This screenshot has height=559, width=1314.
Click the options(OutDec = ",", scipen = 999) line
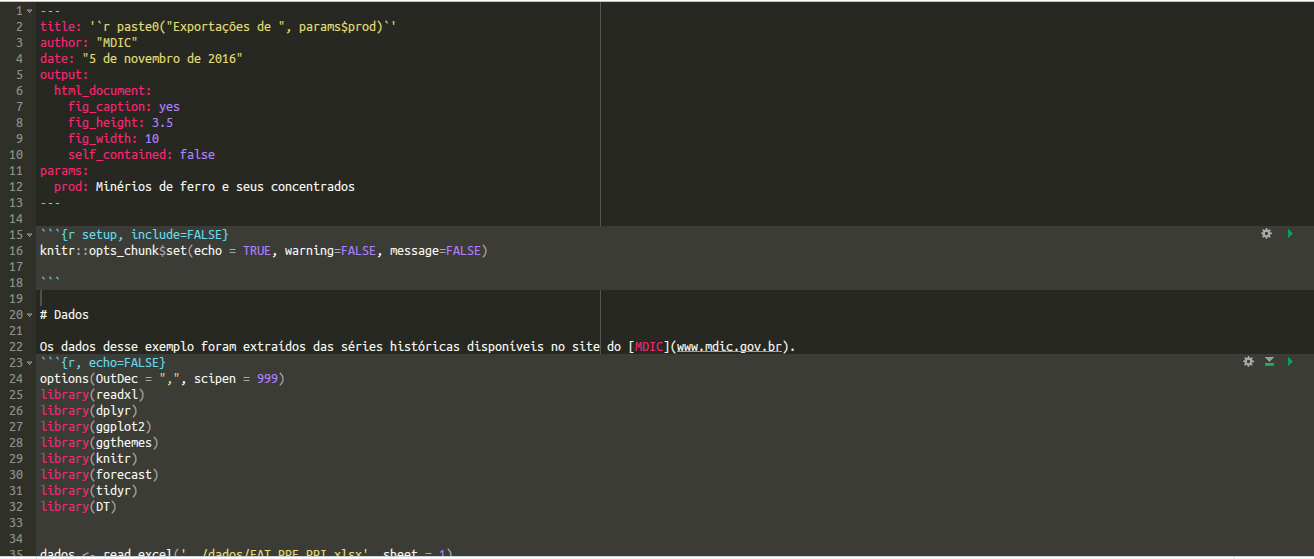[x=162, y=378]
